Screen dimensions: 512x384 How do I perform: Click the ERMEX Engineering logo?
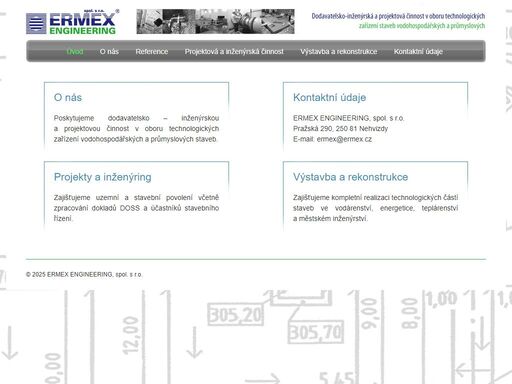[x=73, y=22]
